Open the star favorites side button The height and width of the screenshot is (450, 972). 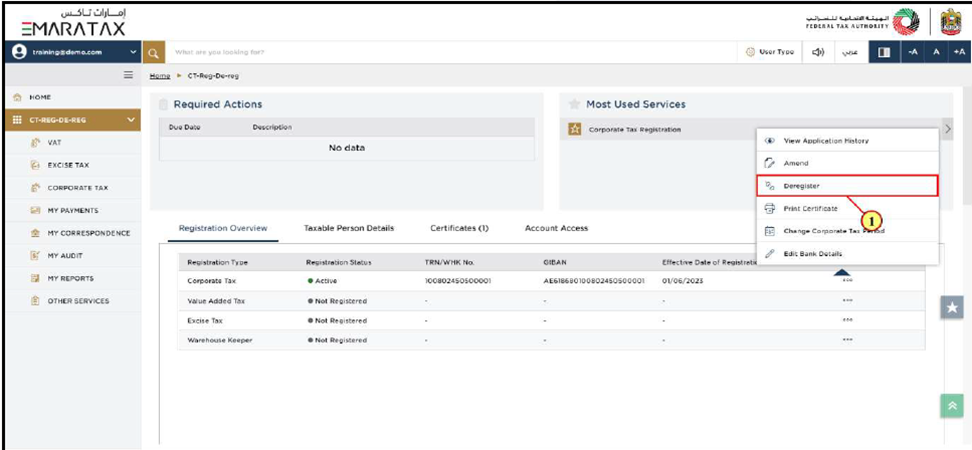click(x=951, y=310)
